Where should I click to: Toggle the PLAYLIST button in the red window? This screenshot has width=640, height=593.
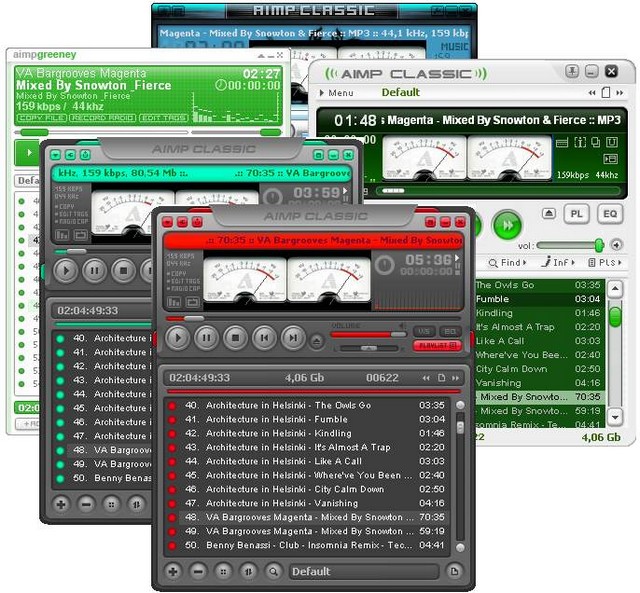click(x=437, y=346)
